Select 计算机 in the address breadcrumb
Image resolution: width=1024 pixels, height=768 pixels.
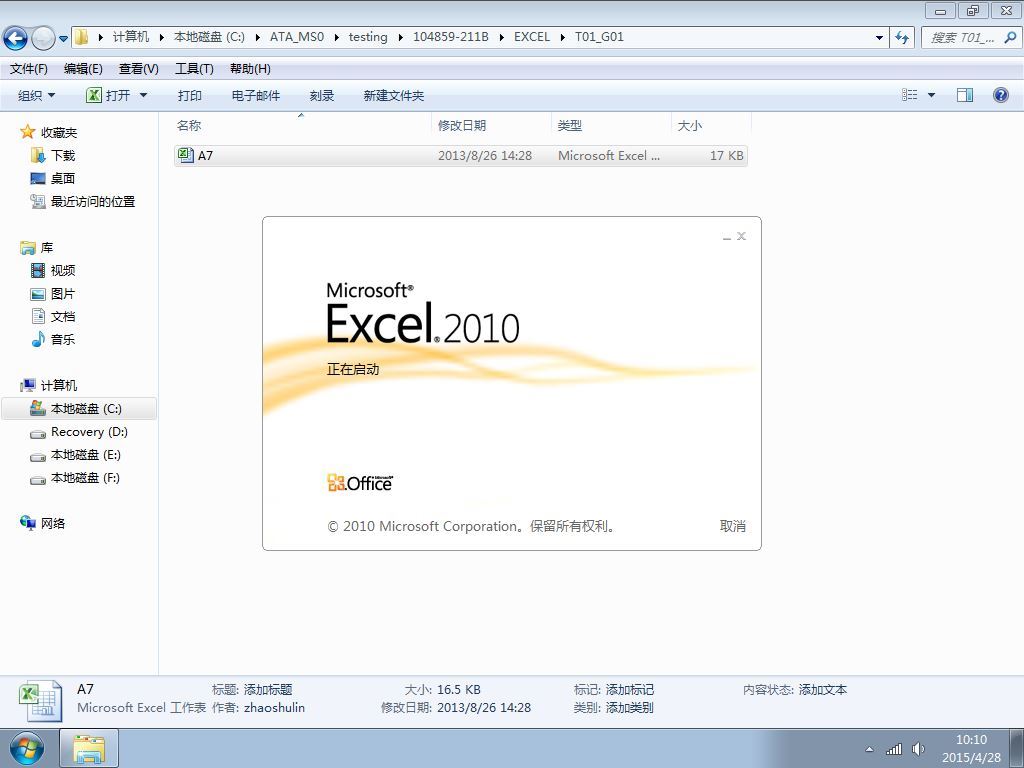tap(131, 37)
